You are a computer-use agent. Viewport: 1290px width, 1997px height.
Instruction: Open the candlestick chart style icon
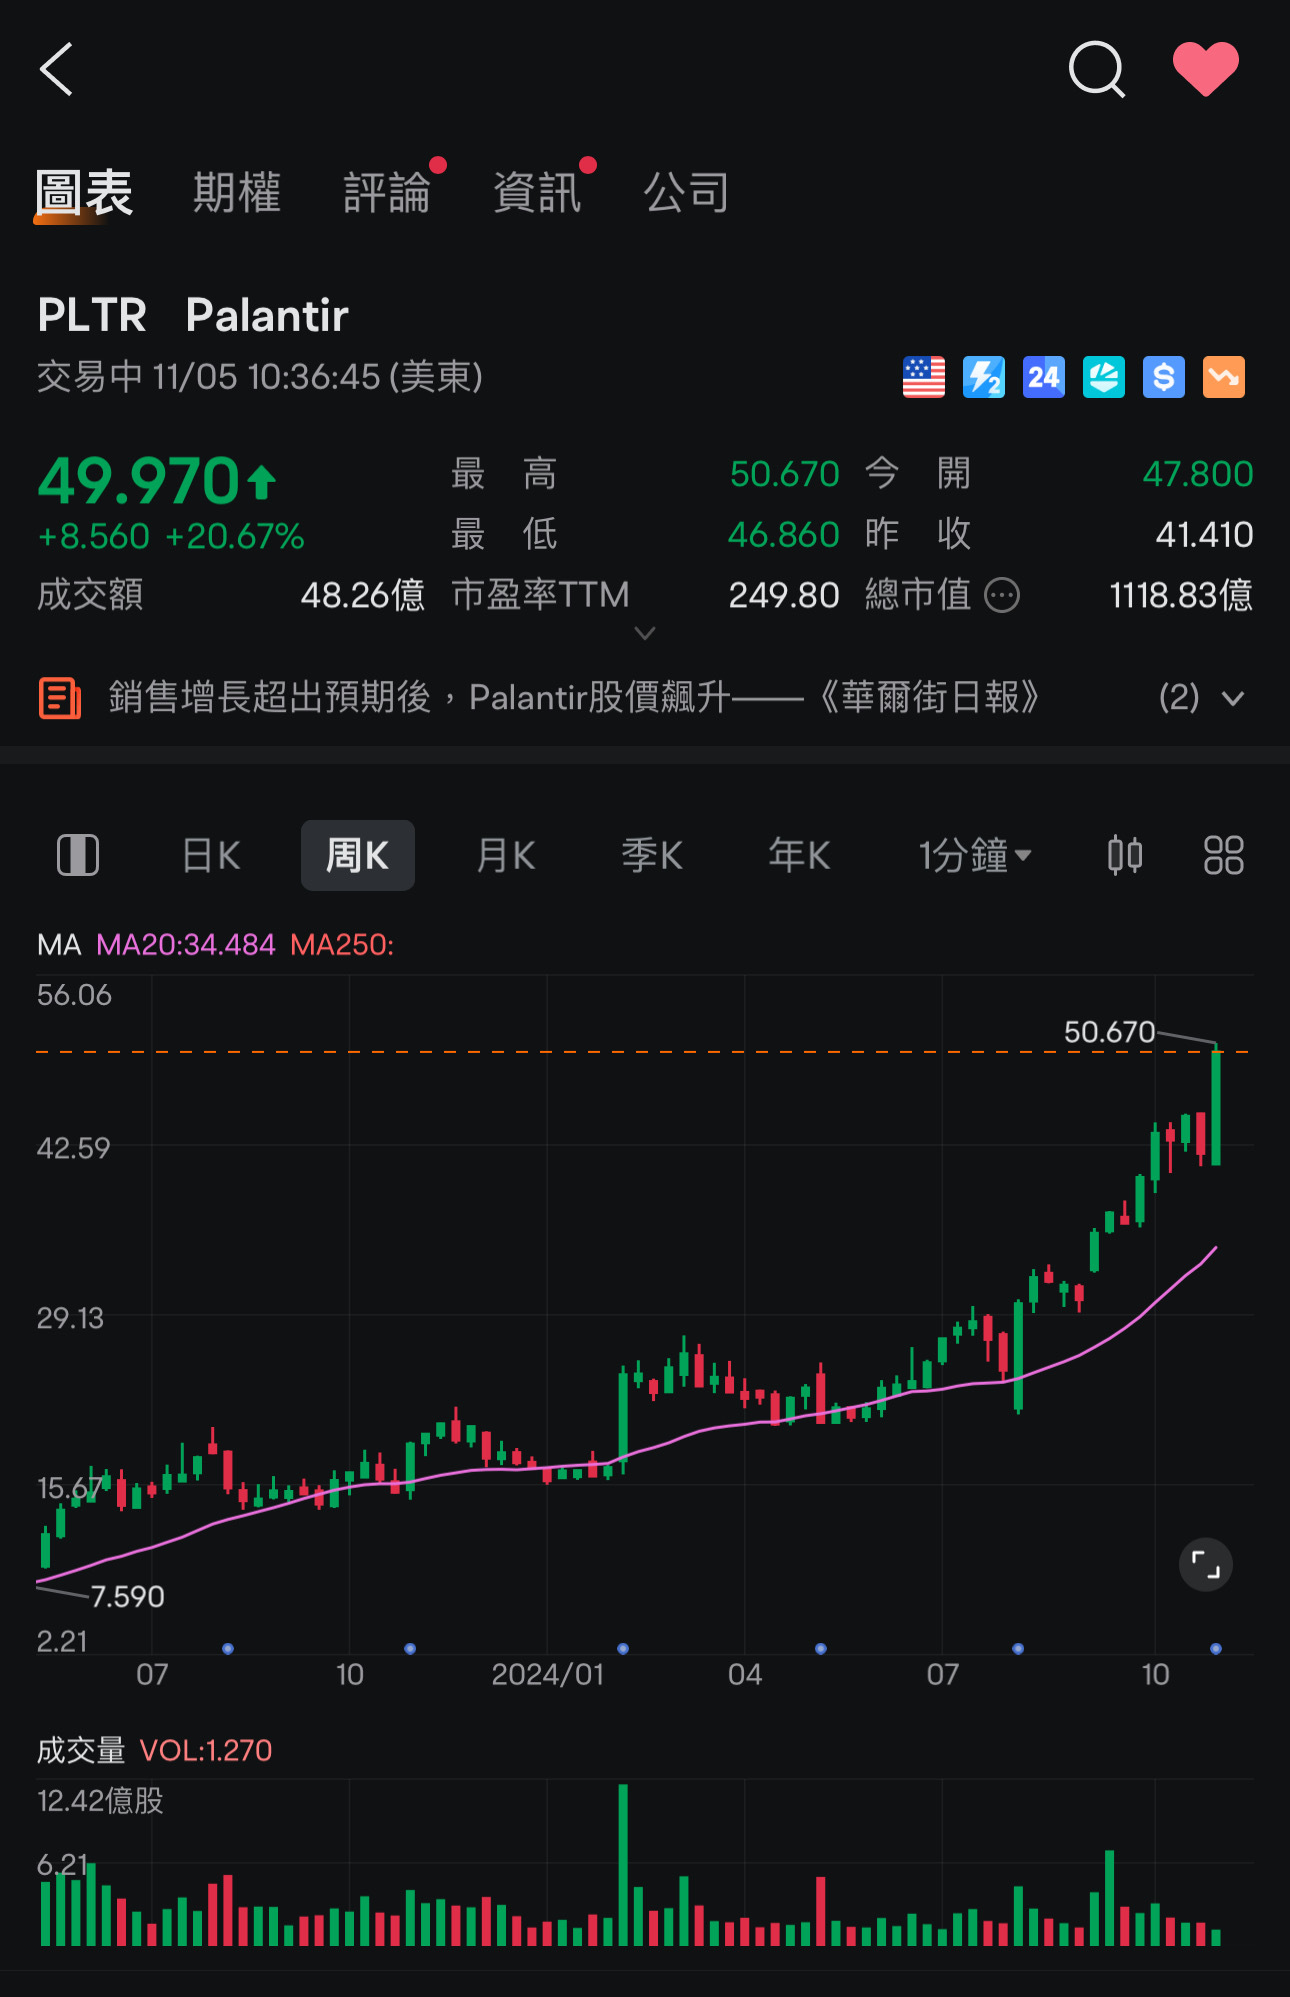click(1125, 855)
